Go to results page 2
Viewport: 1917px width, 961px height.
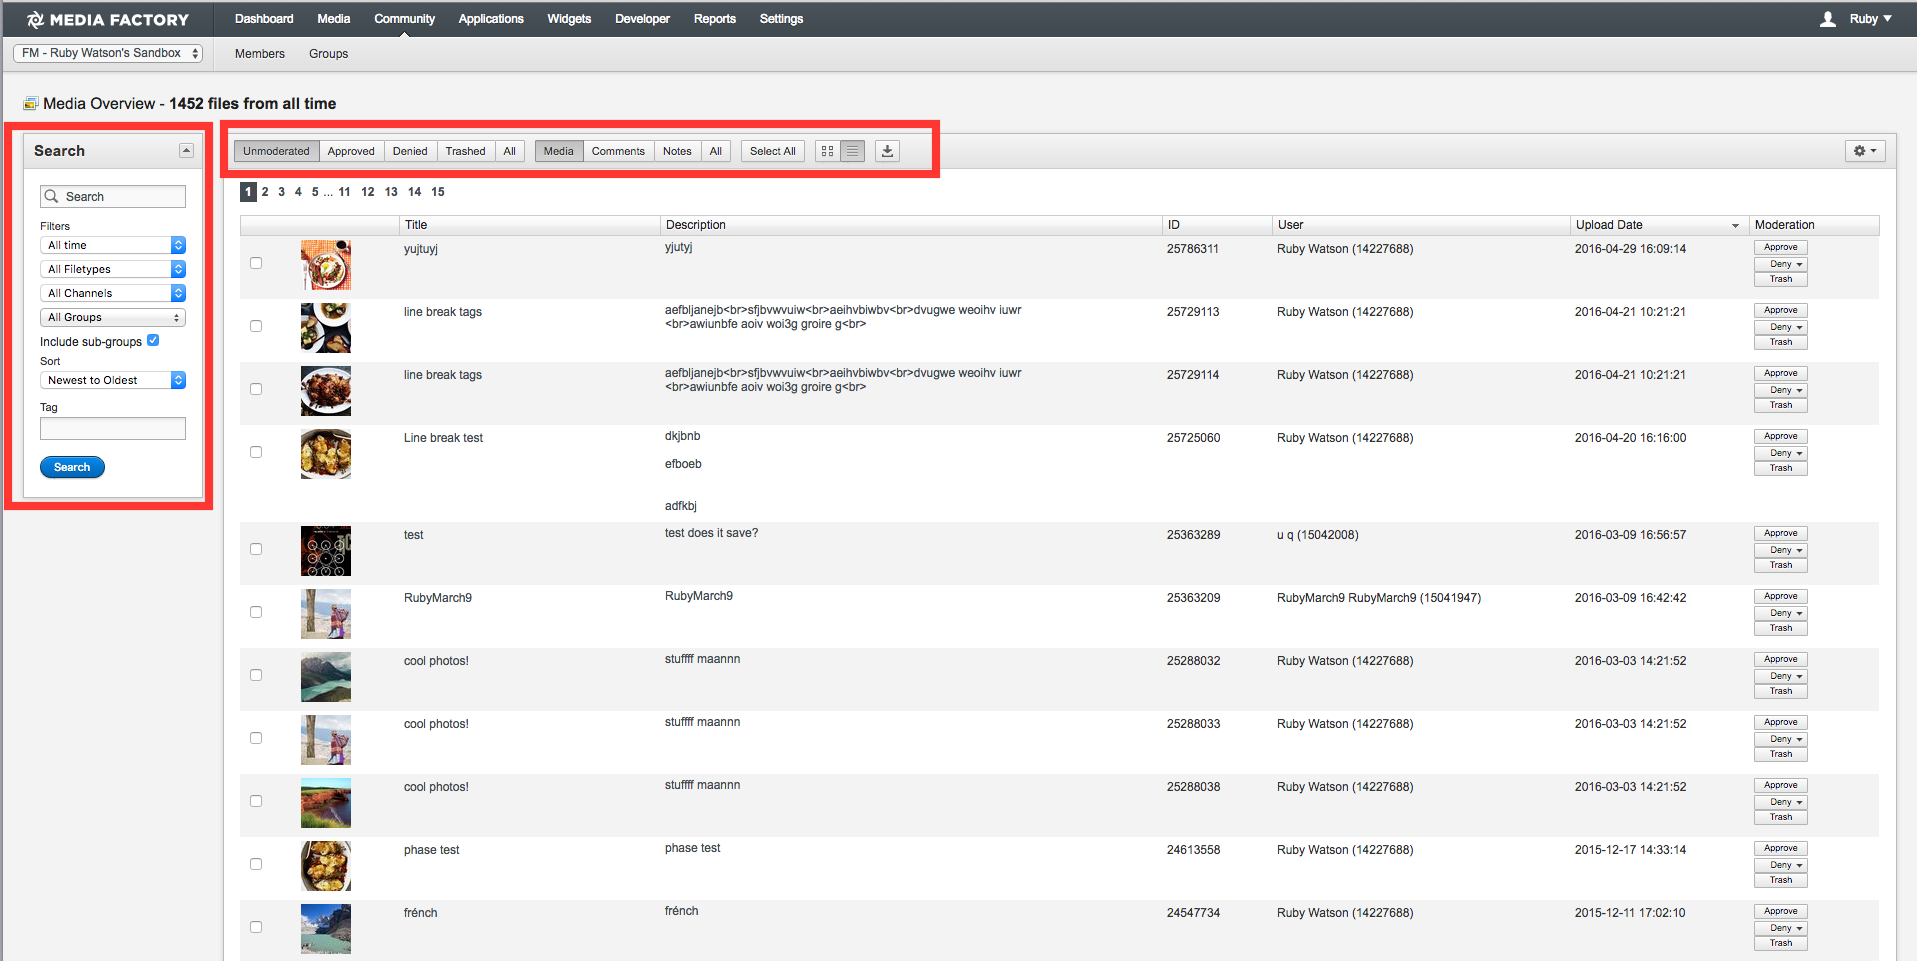point(265,192)
